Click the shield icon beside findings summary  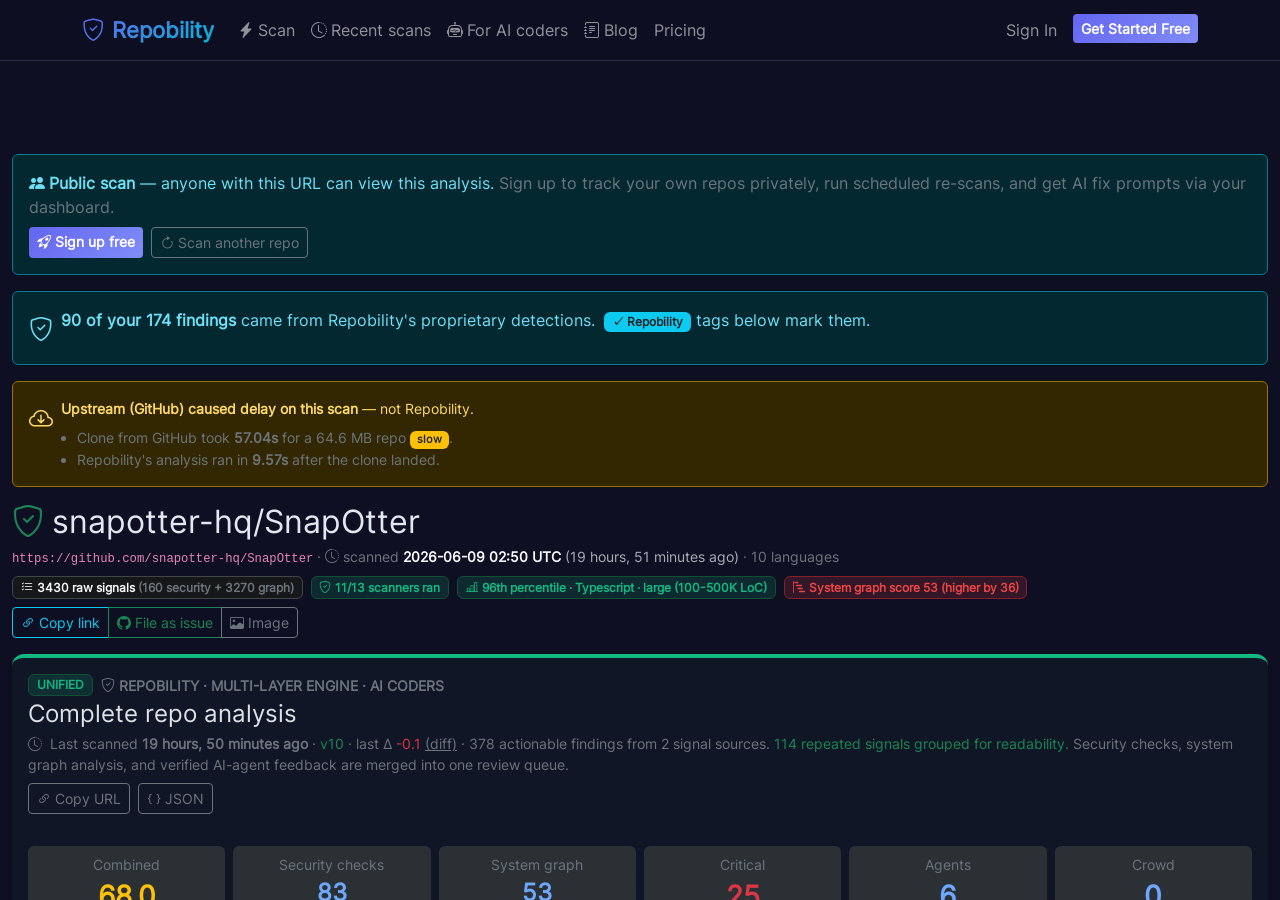[41, 329]
